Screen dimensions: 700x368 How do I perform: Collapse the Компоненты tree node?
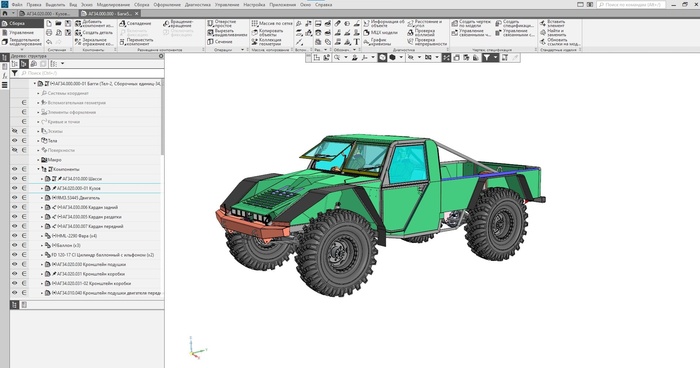point(38,169)
